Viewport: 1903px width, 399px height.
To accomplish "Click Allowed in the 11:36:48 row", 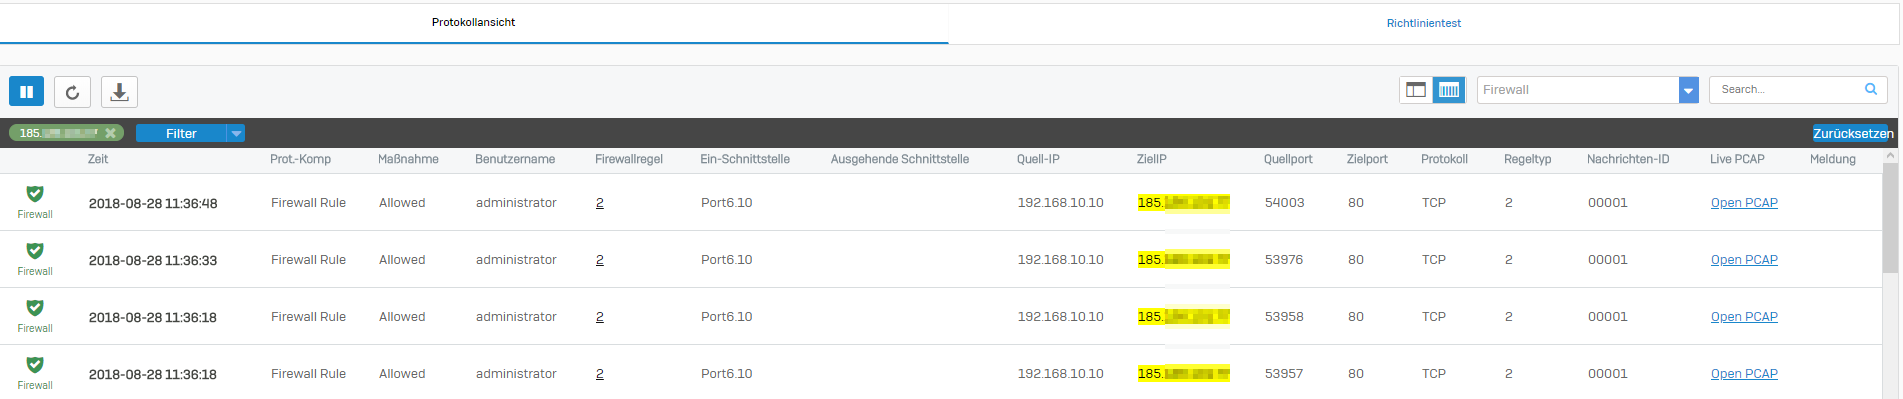I will 402,202.
